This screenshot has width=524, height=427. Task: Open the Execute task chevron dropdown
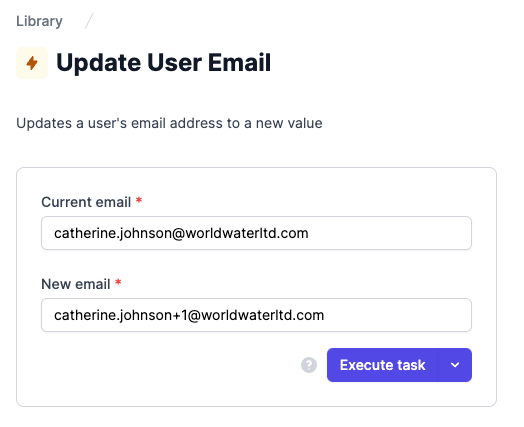click(x=455, y=365)
